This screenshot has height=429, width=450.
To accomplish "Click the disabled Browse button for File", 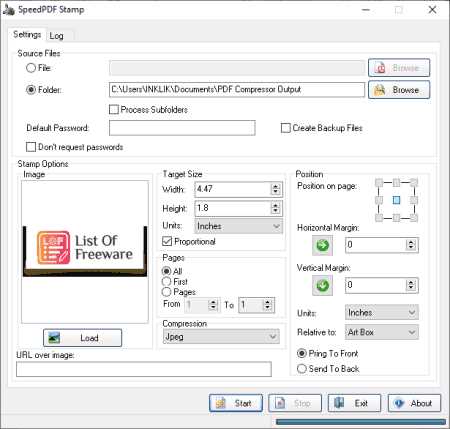I will [399, 68].
